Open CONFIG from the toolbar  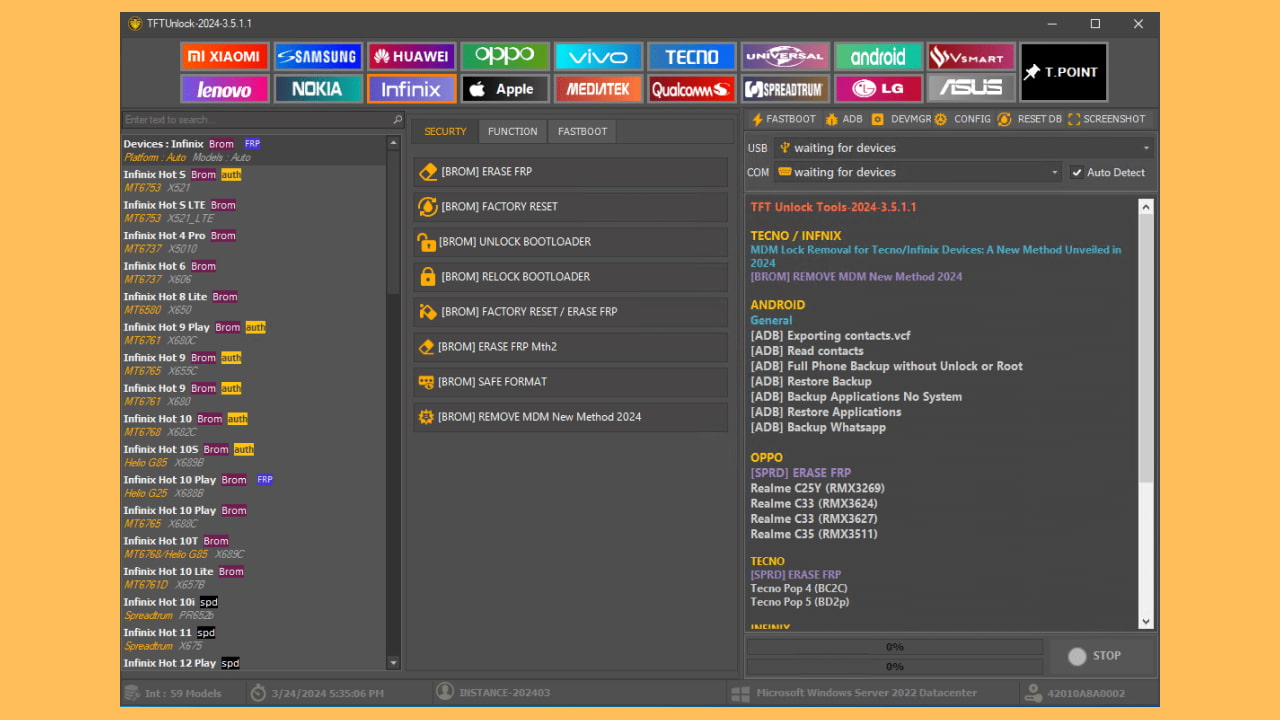point(963,119)
